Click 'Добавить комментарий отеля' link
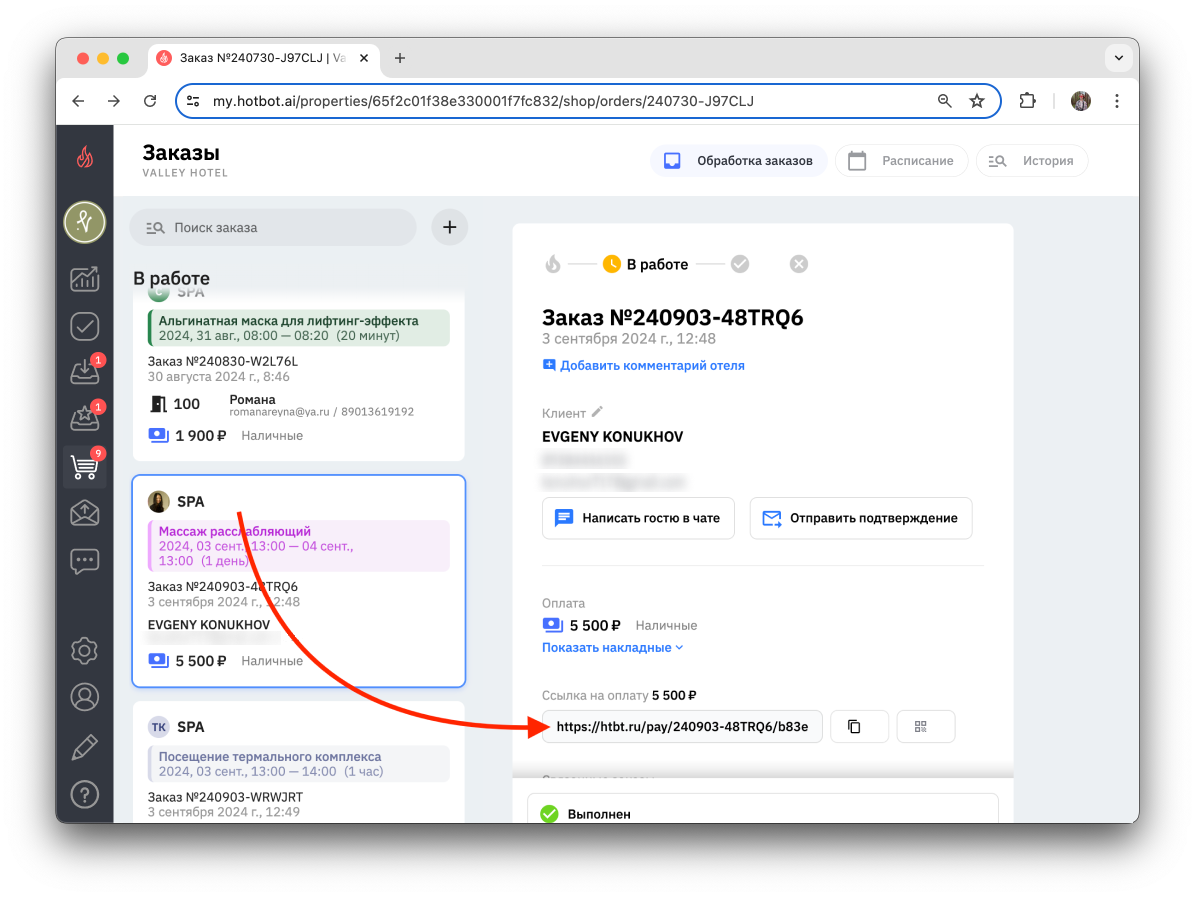Viewport: 1195px width, 897px height. click(x=643, y=365)
